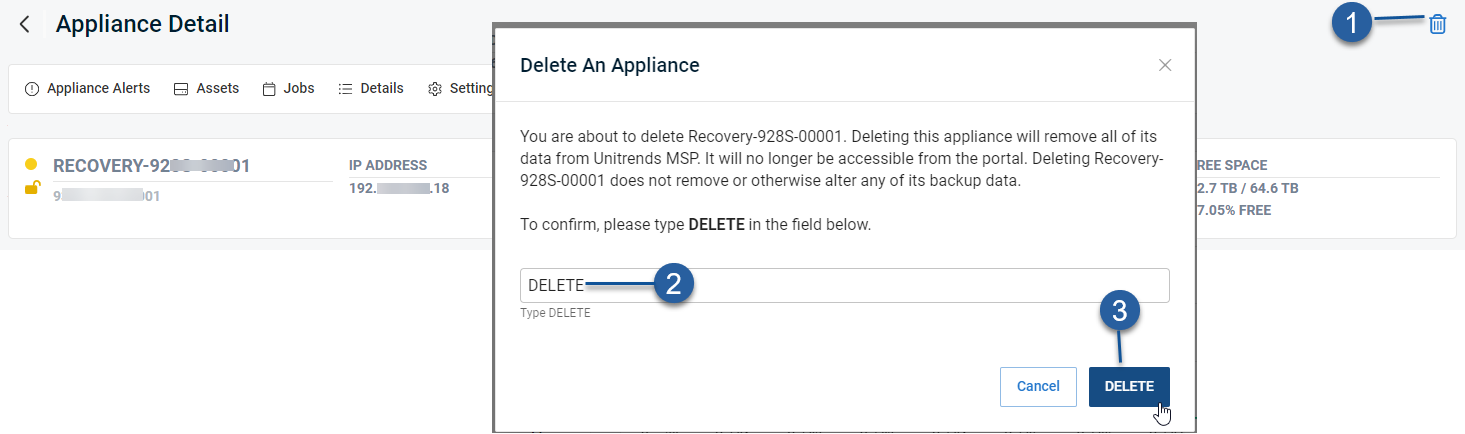This screenshot has width=1465, height=434.
Task: Select the Details tab
Action: click(371, 88)
